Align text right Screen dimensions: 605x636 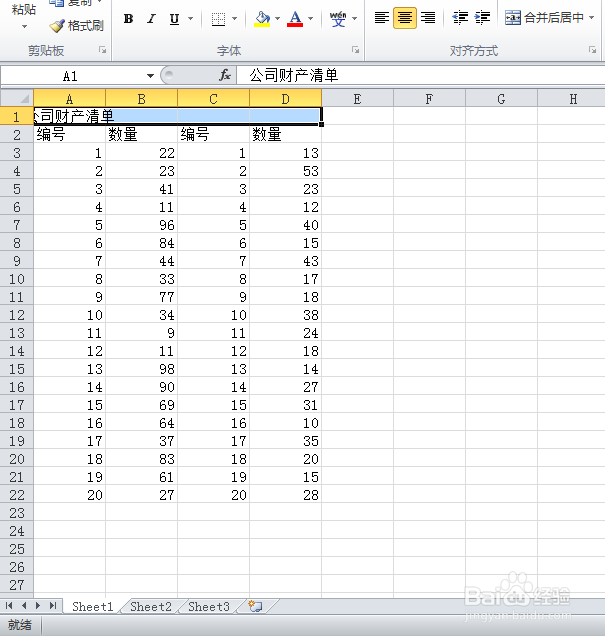[x=428, y=18]
